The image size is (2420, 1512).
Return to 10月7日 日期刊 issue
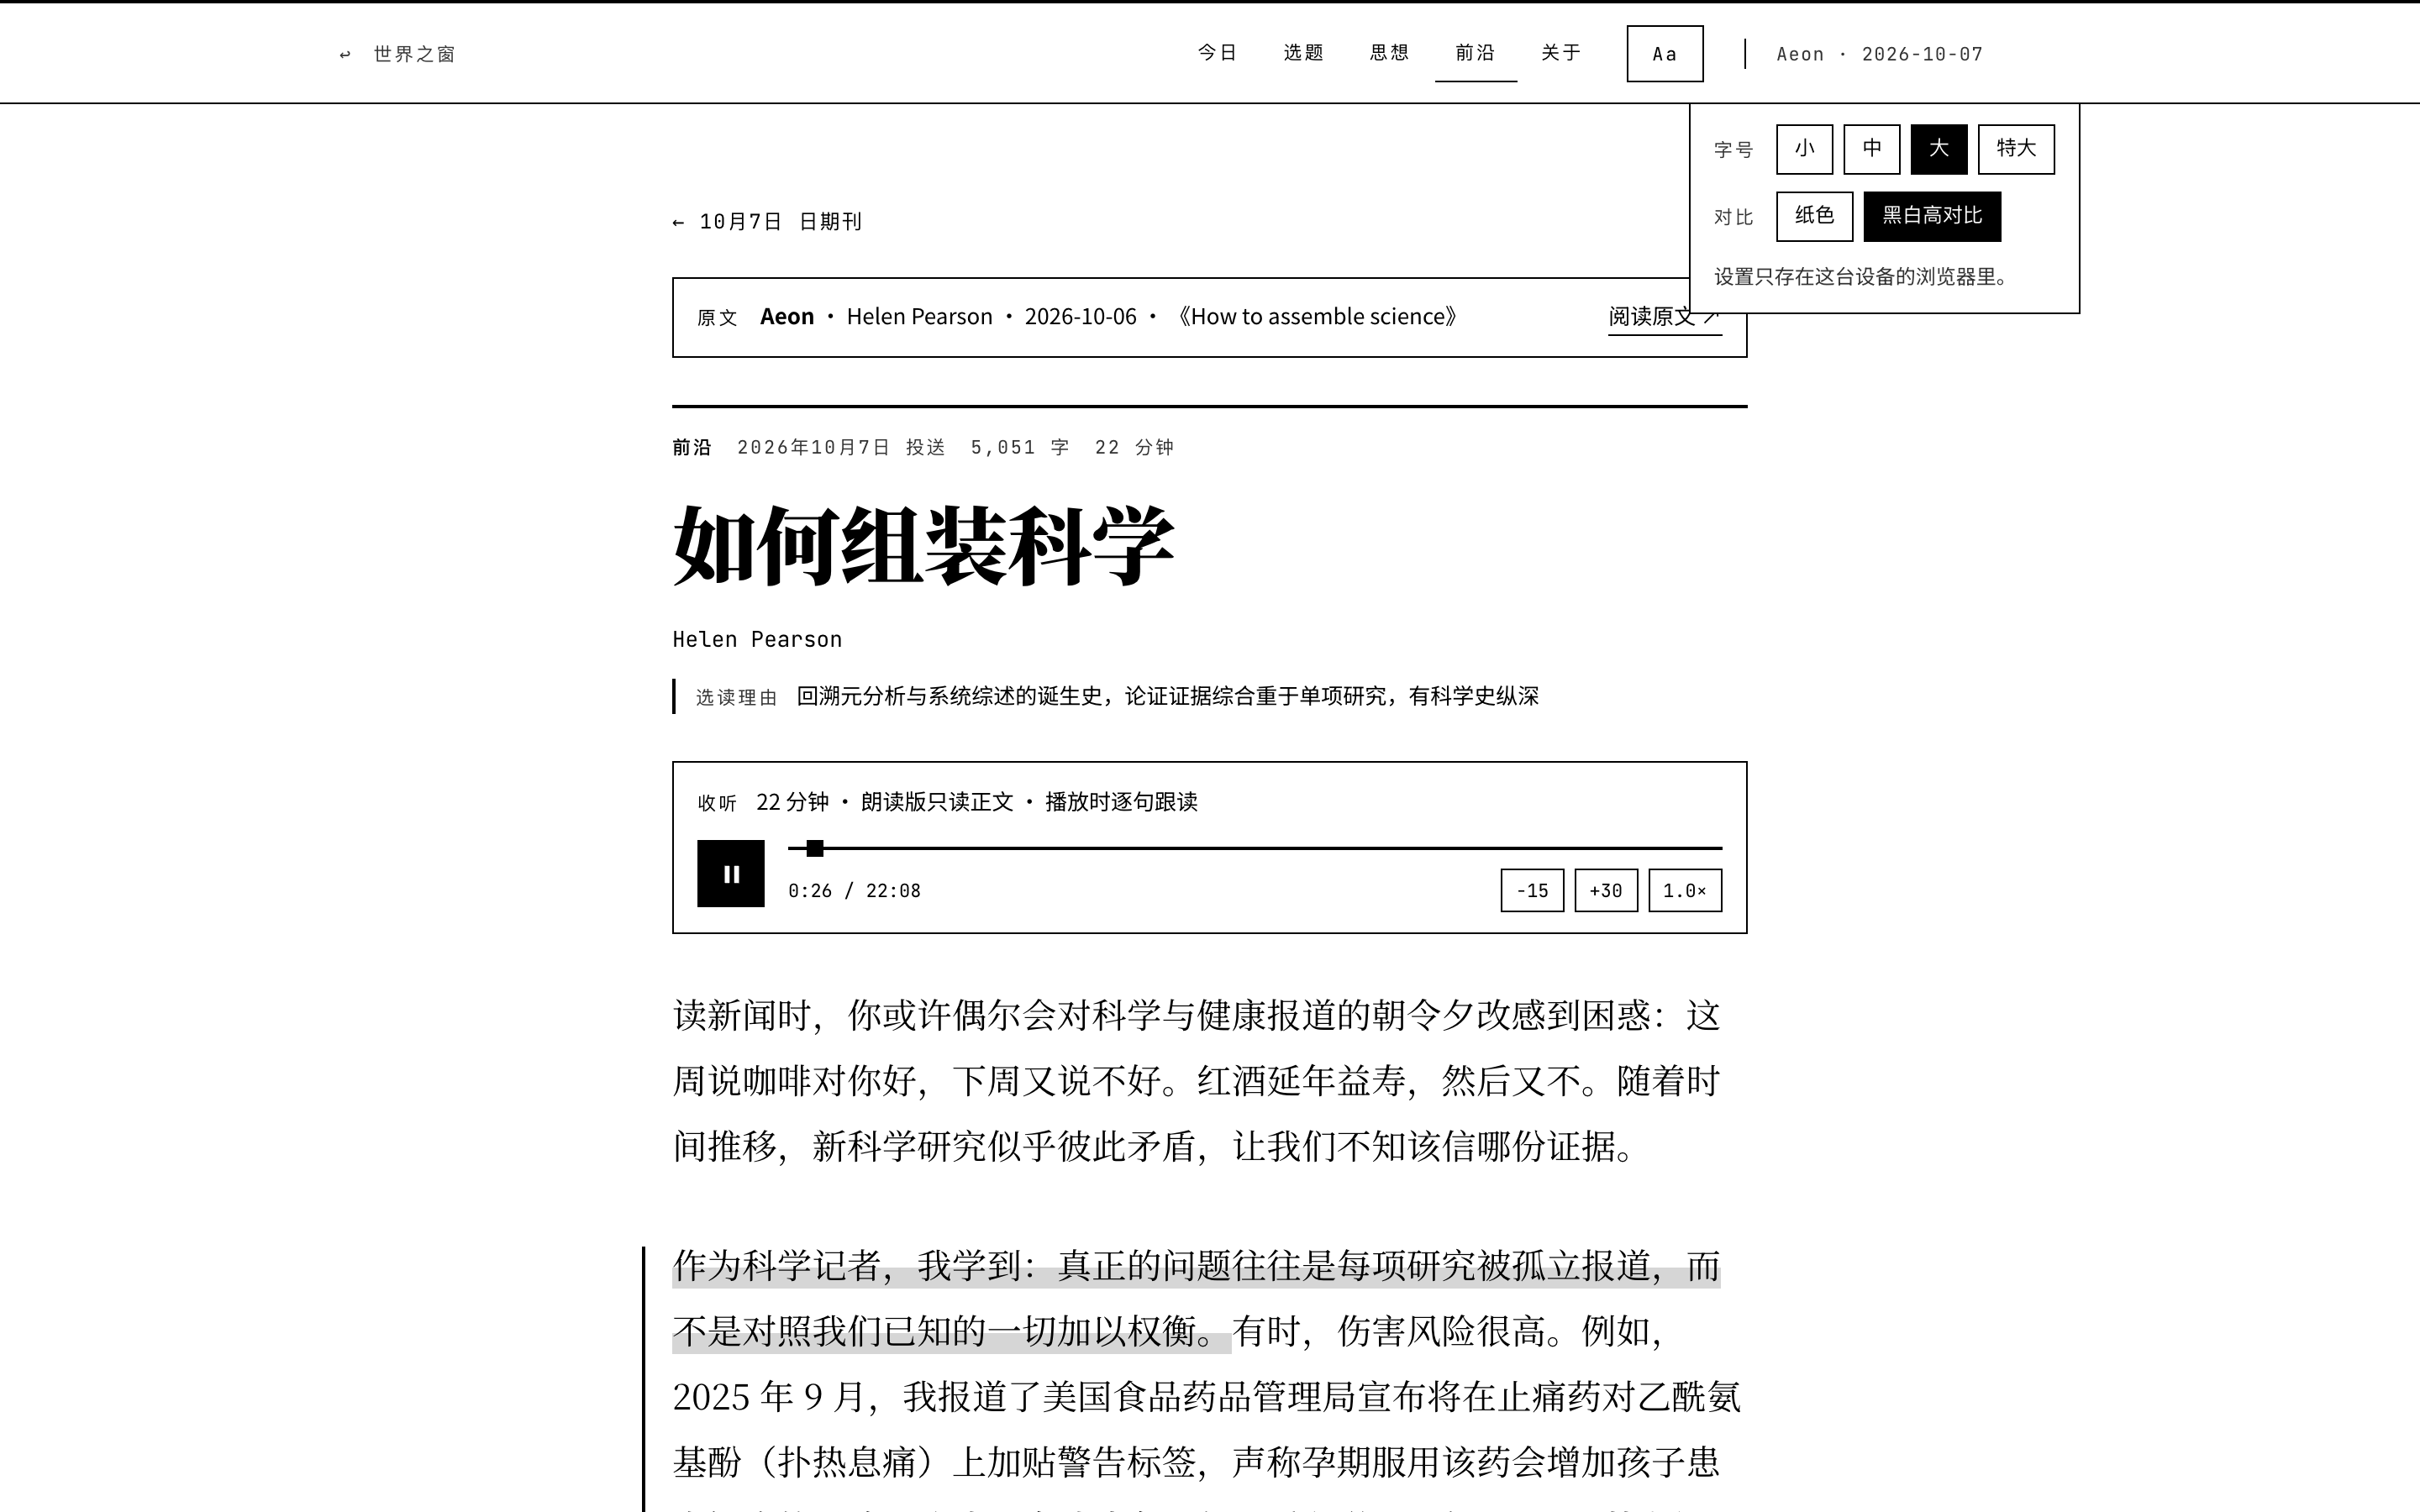point(767,222)
